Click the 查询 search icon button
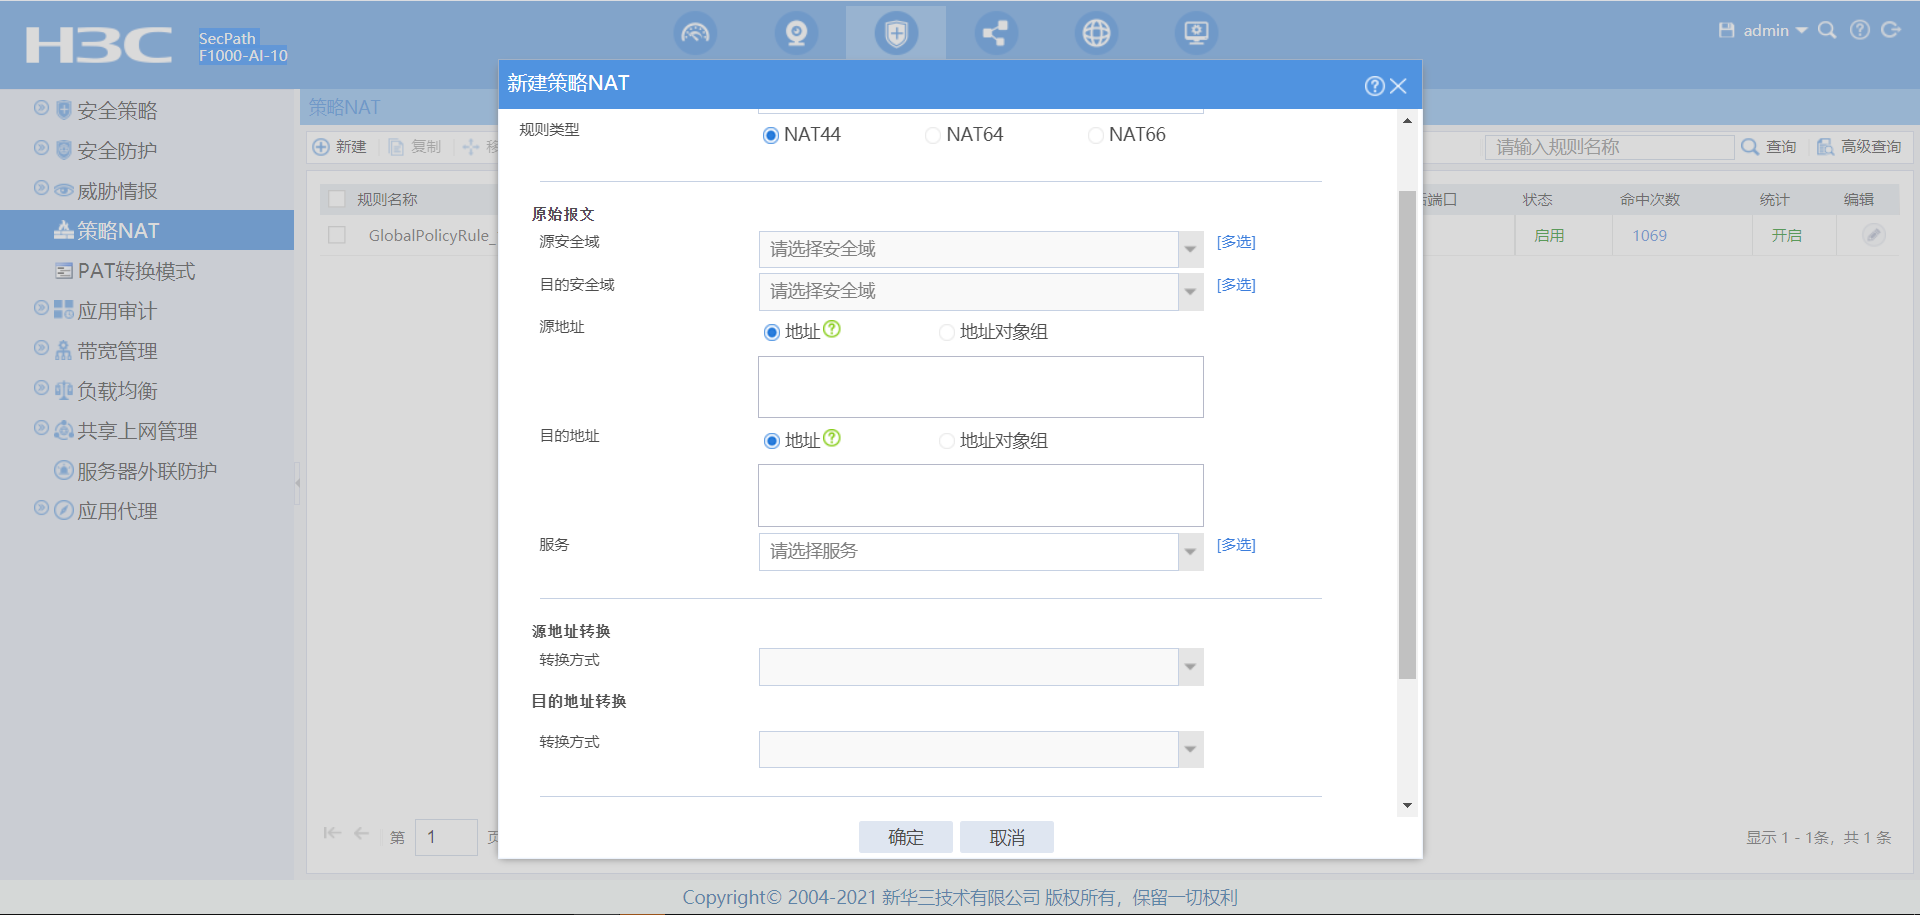Screen dimensions: 1920x915 pyautogui.click(x=1769, y=147)
